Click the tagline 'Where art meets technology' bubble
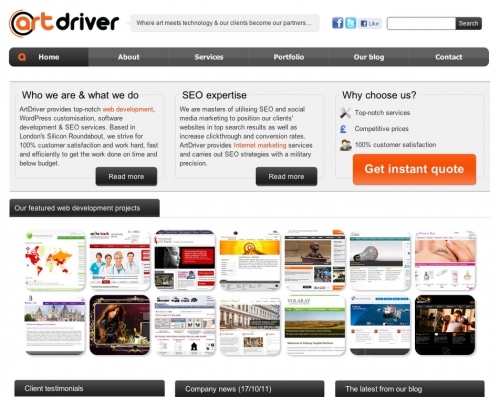 pyautogui.click(x=224, y=23)
